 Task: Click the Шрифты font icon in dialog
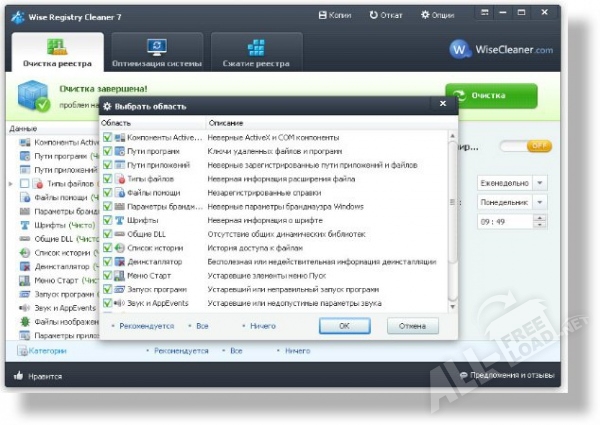pyautogui.click(x=120, y=219)
